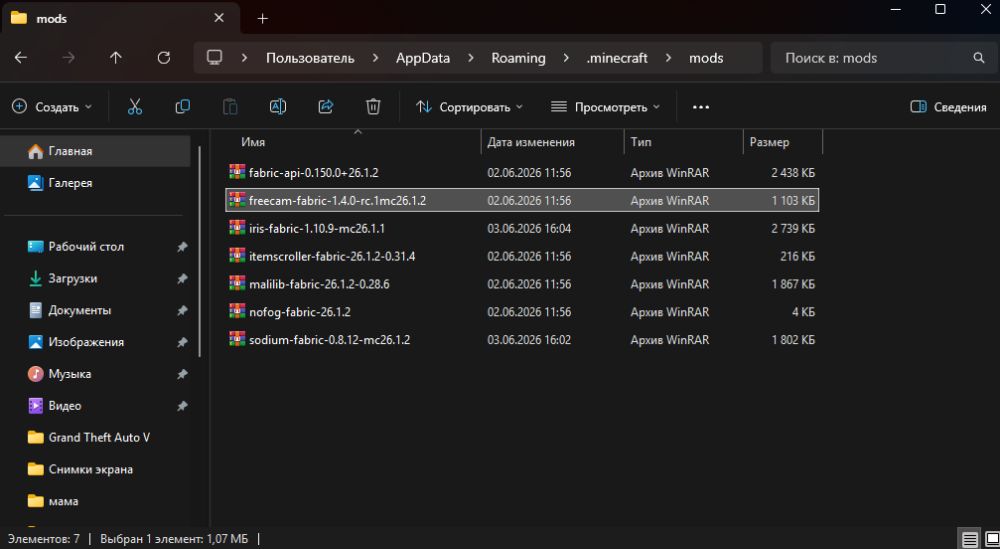
Task: Select file nofog-fabric-26.1.2
Action: point(522,312)
